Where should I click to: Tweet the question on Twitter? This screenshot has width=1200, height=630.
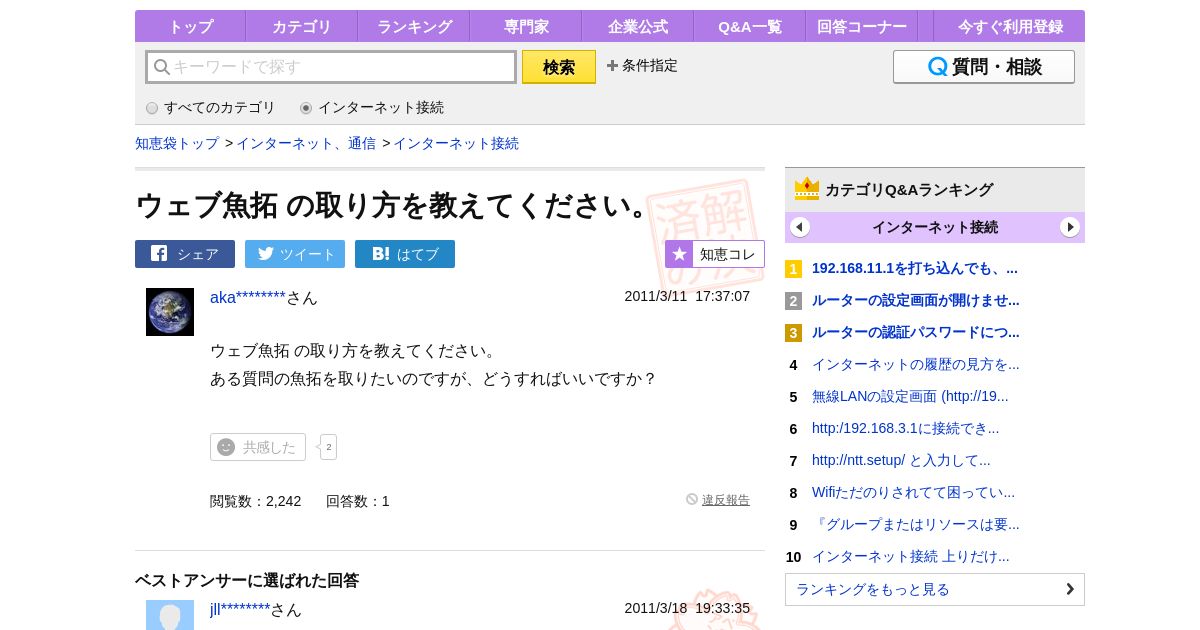tap(295, 254)
